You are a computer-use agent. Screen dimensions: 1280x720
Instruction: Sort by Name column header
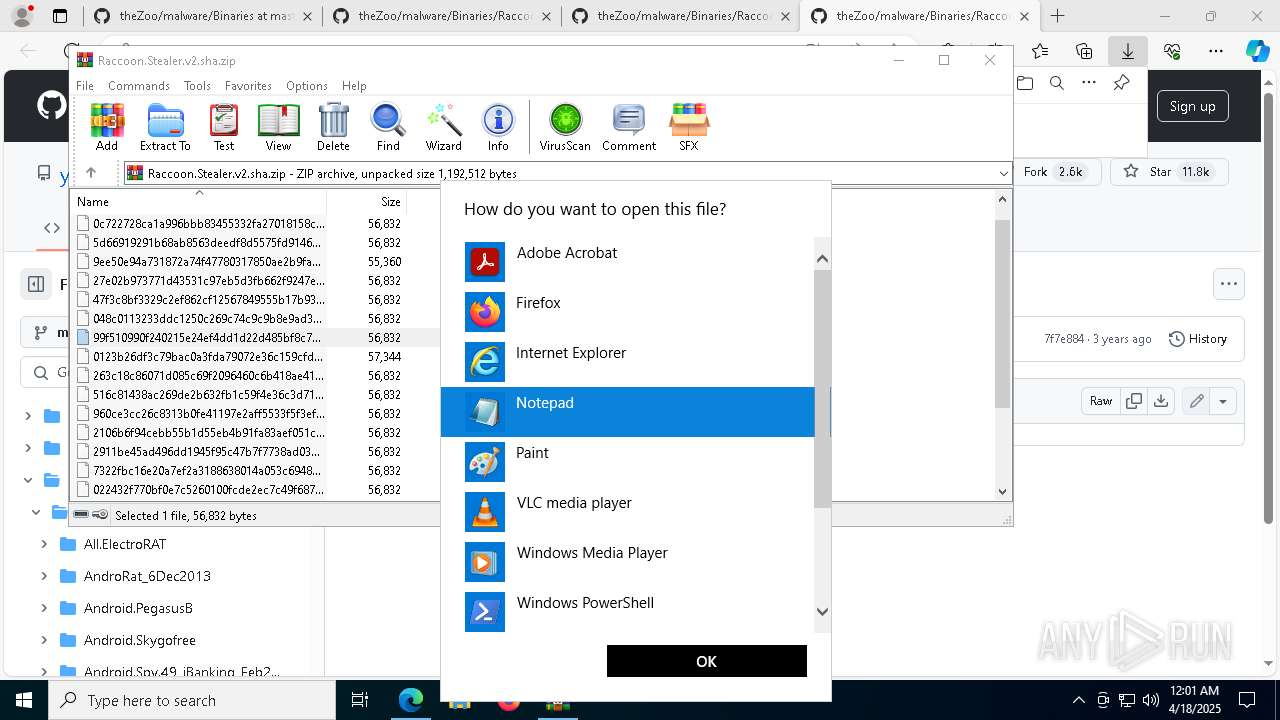pyautogui.click(x=198, y=201)
